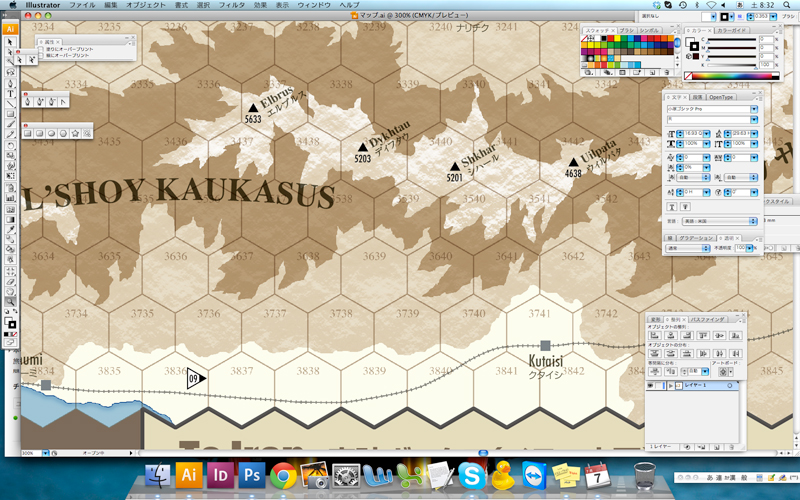
Task: Open blending mode dropdown in Transparency panel
Action: (x=688, y=248)
